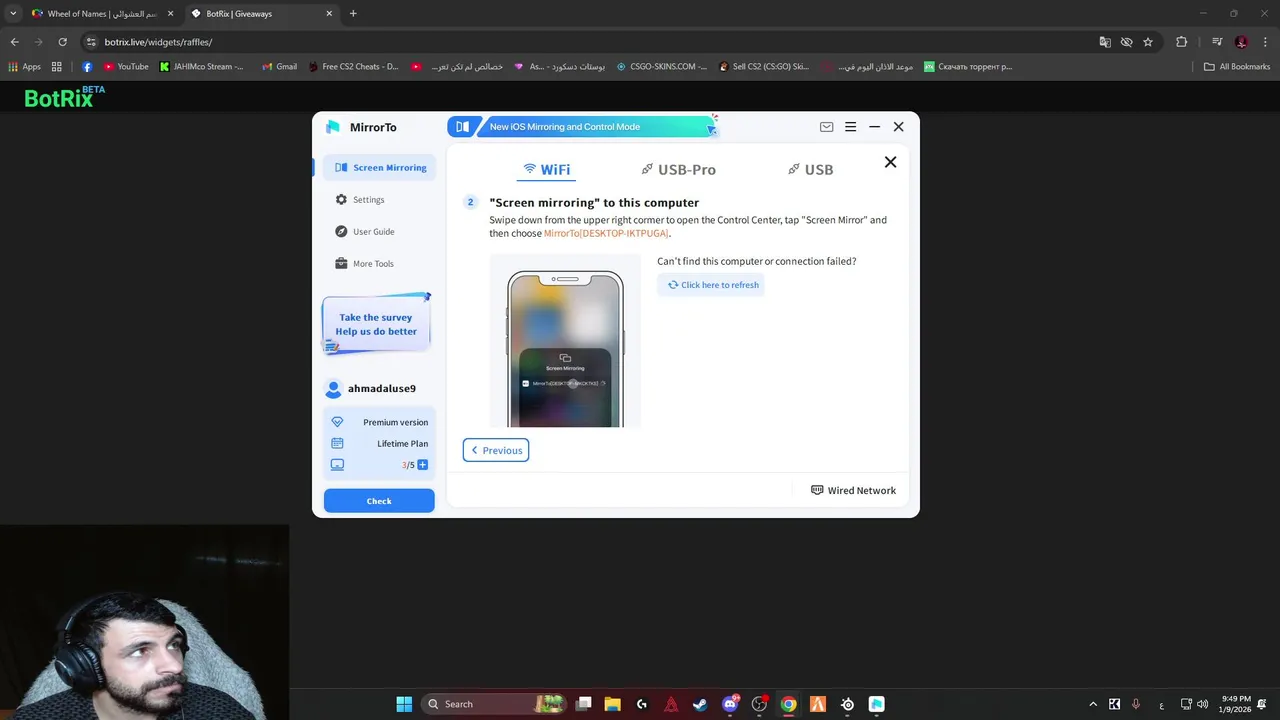
Task: Click the blue Check button
Action: [379, 501]
